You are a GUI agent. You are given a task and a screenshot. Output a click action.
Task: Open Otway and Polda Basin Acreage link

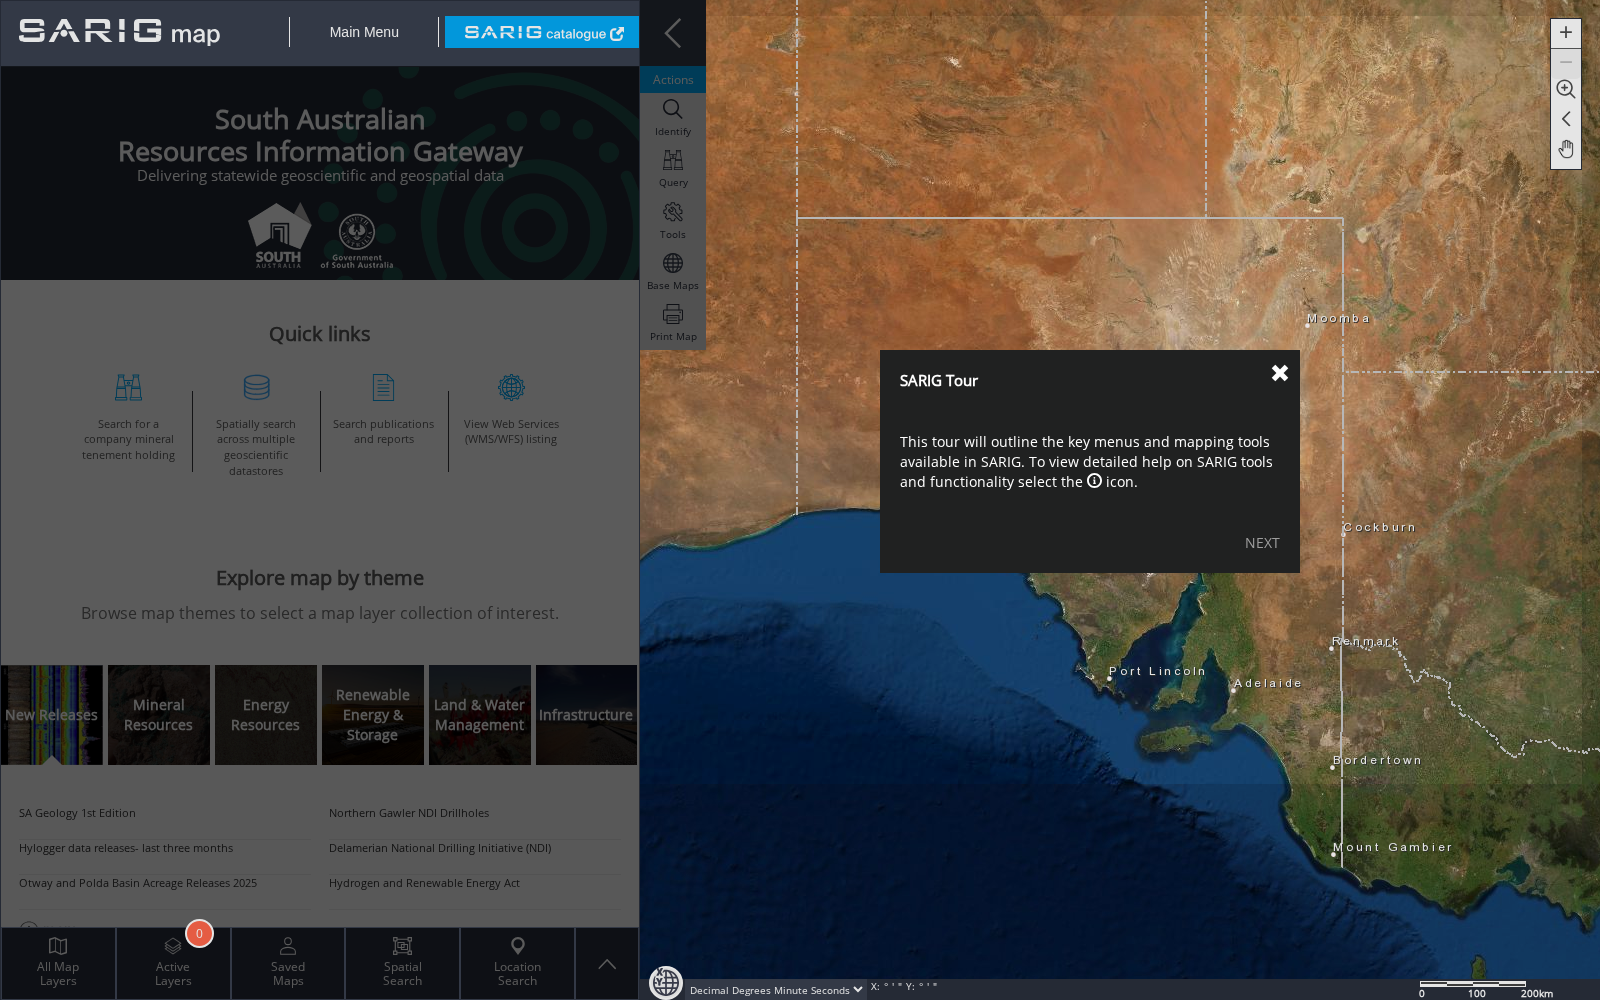138,883
